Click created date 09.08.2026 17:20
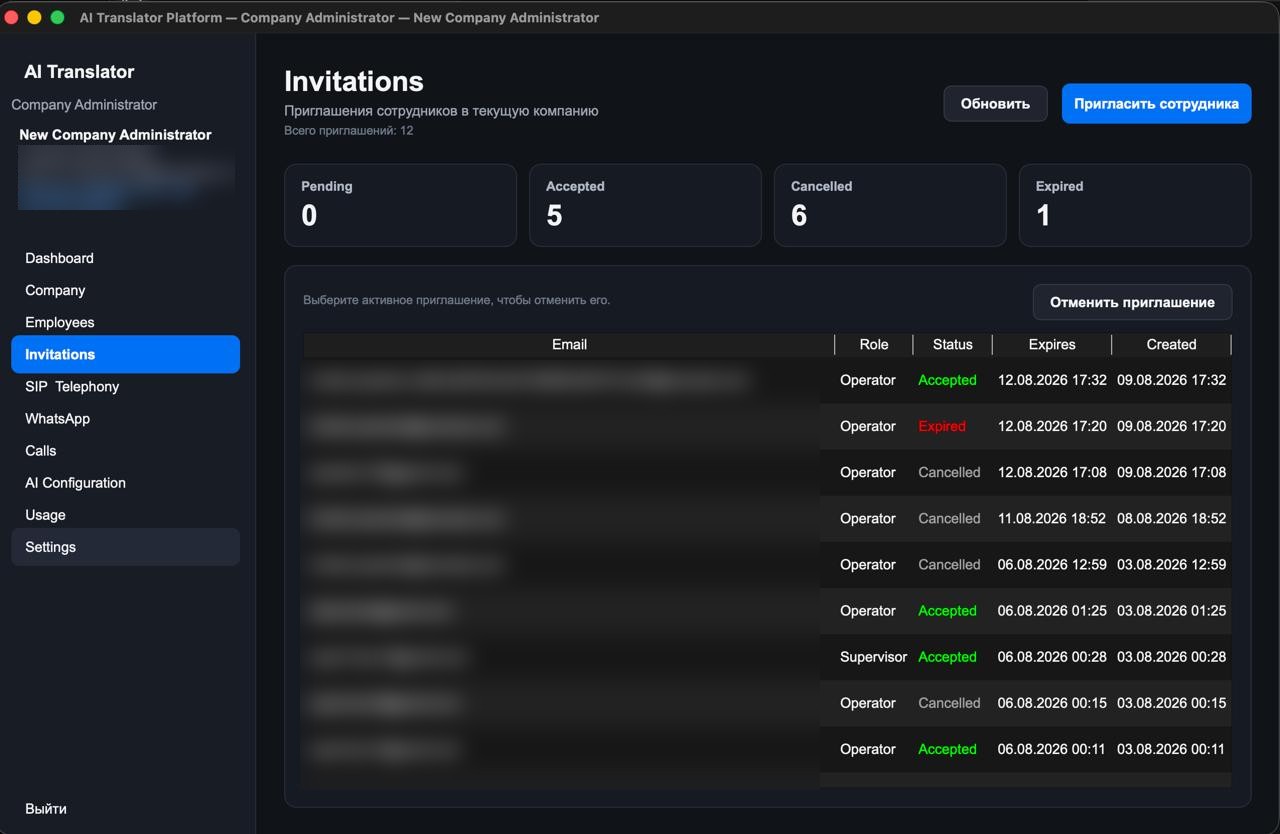This screenshot has height=834, width=1280. click(x=1171, y=426)
